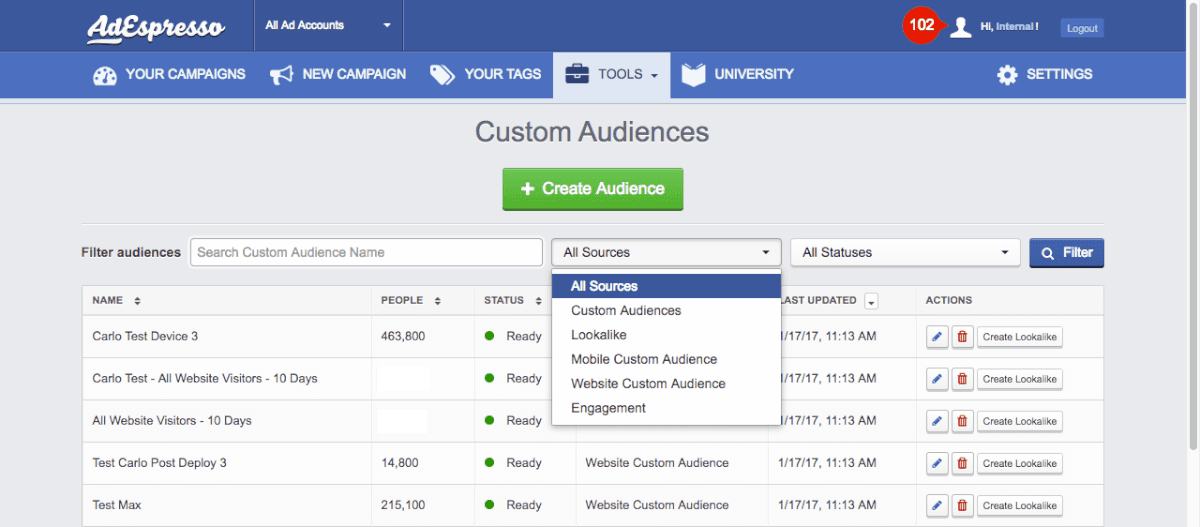The image size is (1200, 527).
Task: Open the Tools menu in navigation
Action: [611, 74]
